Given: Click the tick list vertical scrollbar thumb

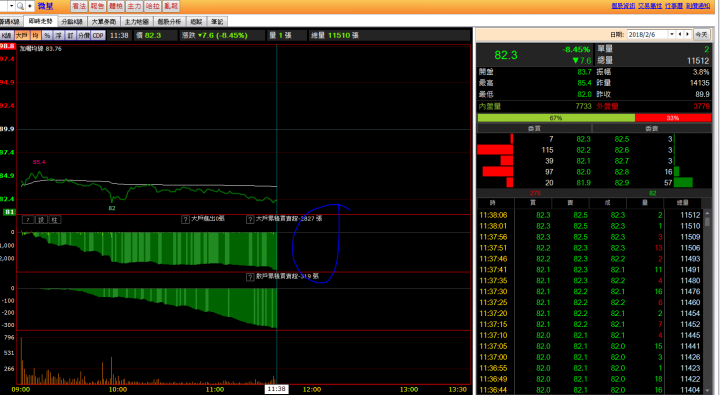Looking at the screenshot, I should point(708,221).
